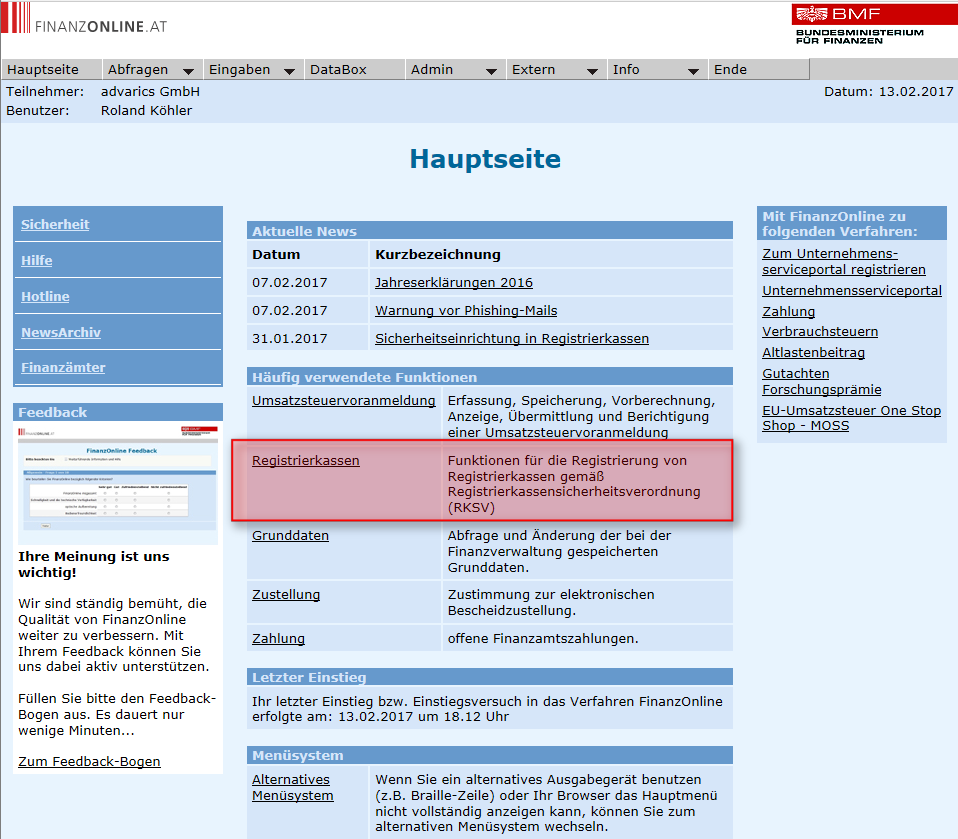Open the Admin menu
The height and width of the screenshot is (839, 958).
pyautogui.click(x=432, y=70)
